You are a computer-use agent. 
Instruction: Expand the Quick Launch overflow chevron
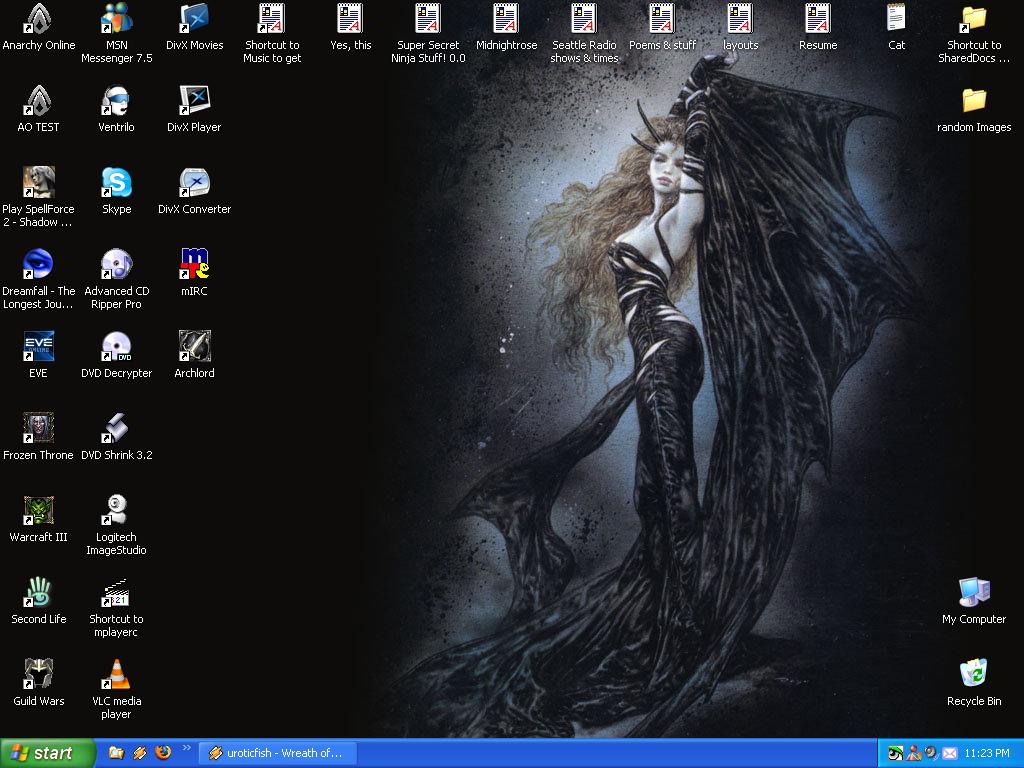point(186,748)
